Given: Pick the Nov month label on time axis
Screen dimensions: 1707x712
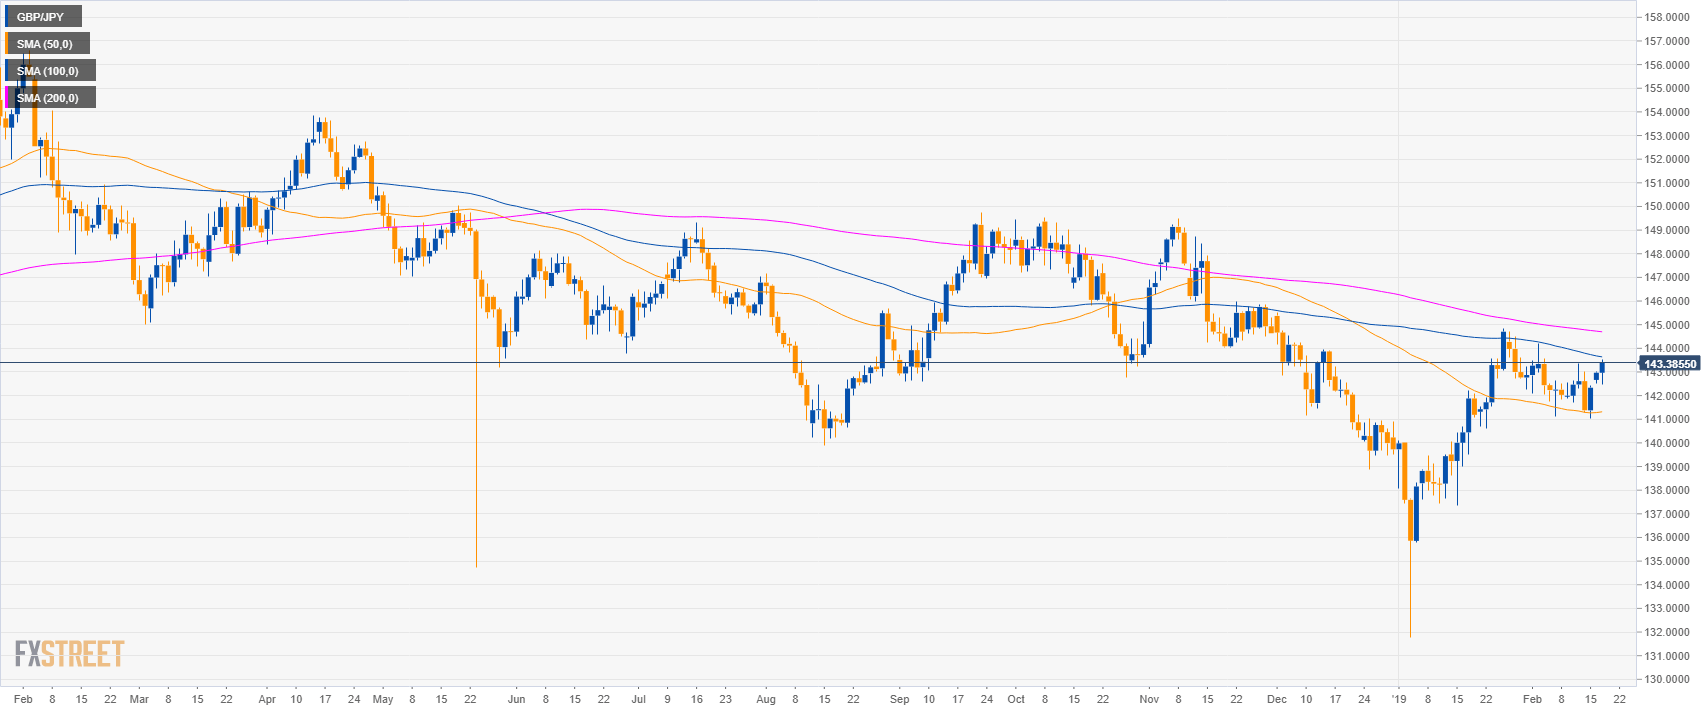Looking at the screenshot, I should pos(1148,699).
